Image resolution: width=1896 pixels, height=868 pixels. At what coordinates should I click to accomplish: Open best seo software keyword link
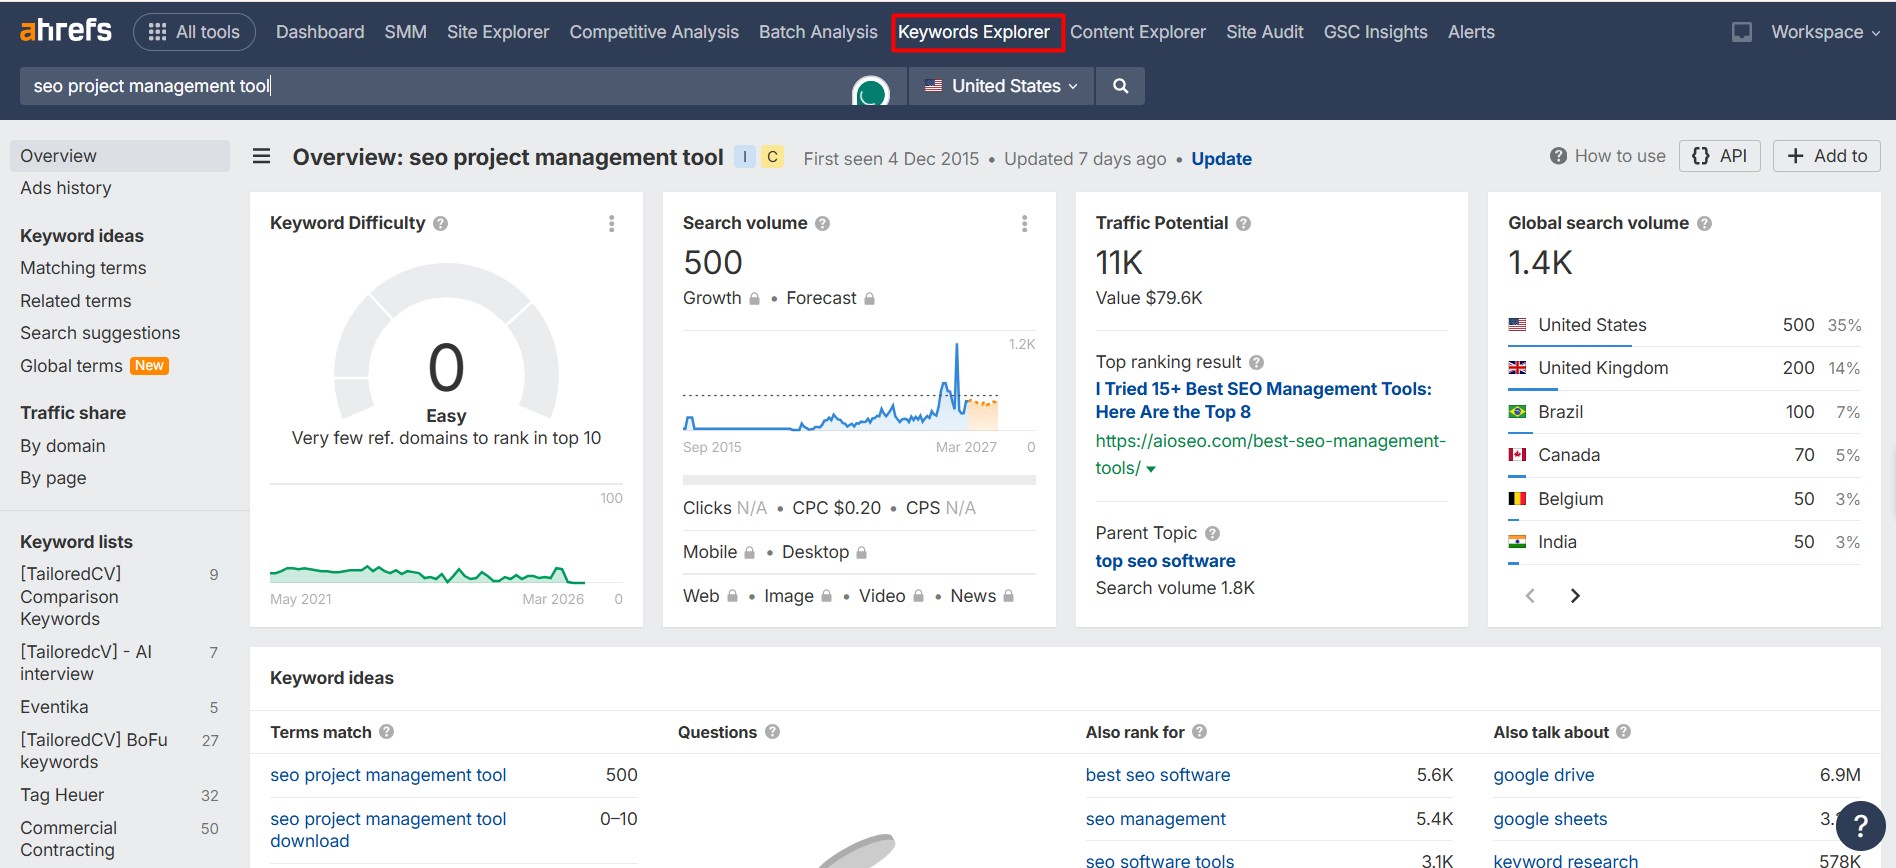point(1158,775)
